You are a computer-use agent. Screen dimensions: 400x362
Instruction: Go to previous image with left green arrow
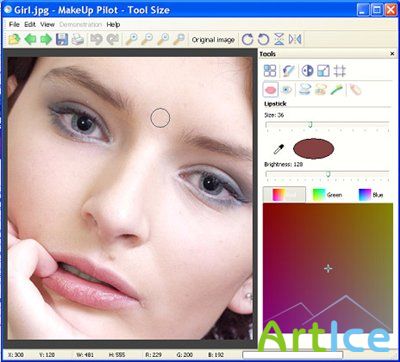pos(30,40)
